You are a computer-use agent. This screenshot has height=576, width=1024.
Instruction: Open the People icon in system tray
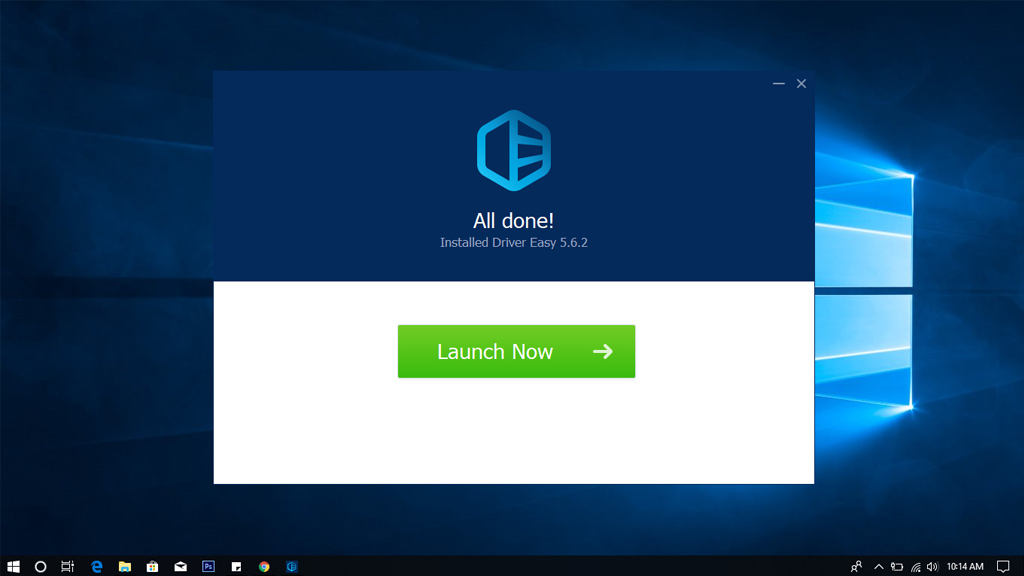pos(856,566)
